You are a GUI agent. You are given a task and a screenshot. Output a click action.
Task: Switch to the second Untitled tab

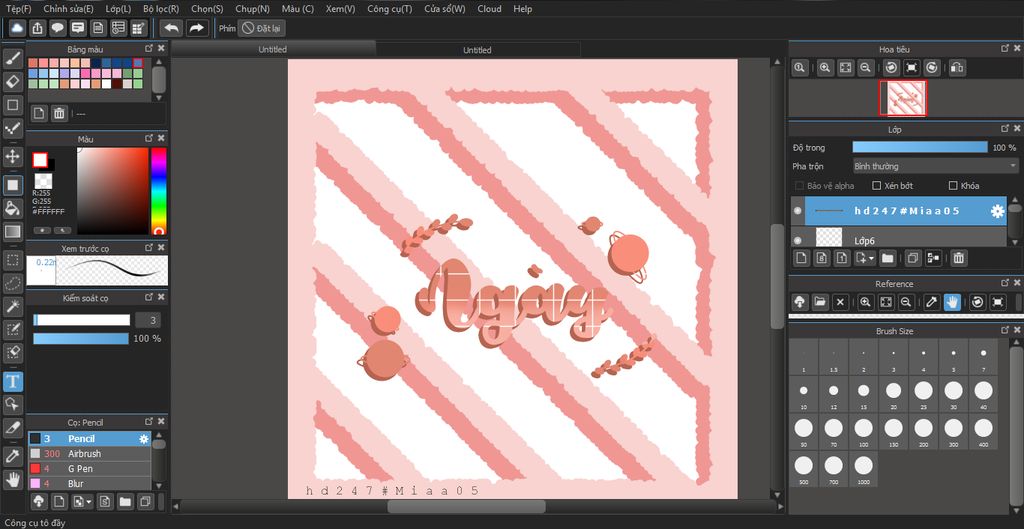pos(477,50)
